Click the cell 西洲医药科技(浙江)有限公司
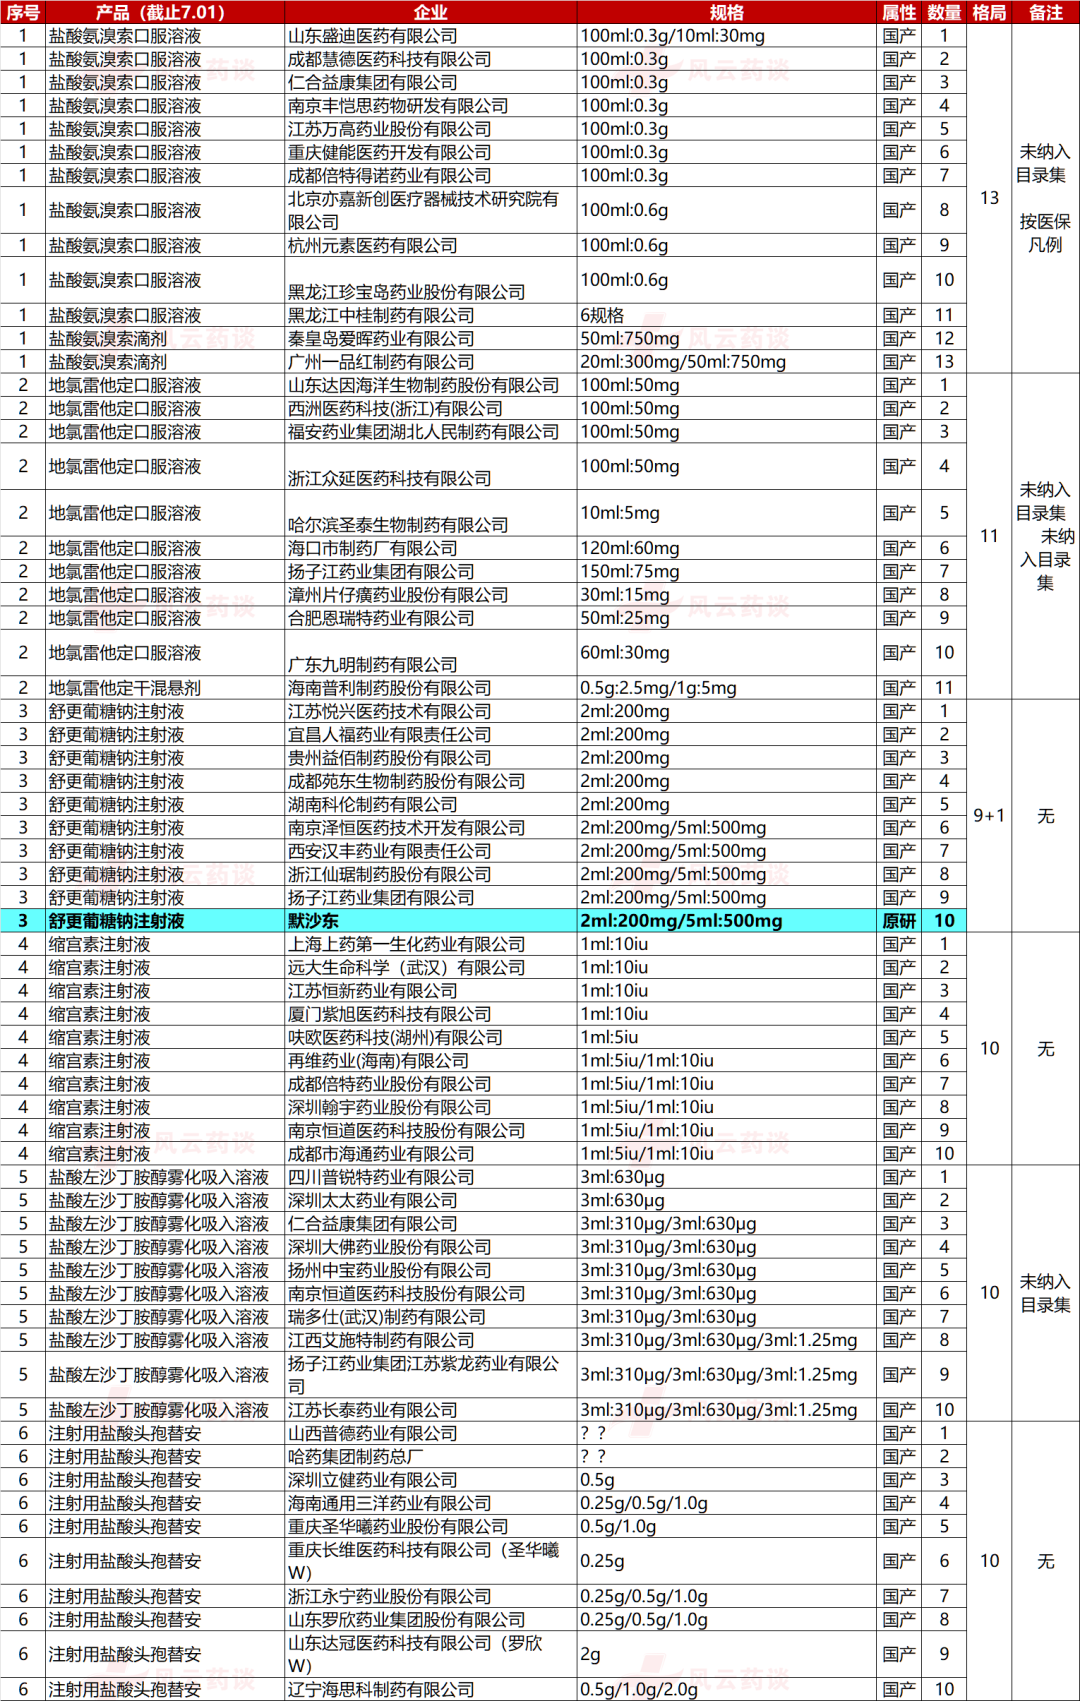The width and height of the screenshot is (1080, 1701). (x=431, y=408)
